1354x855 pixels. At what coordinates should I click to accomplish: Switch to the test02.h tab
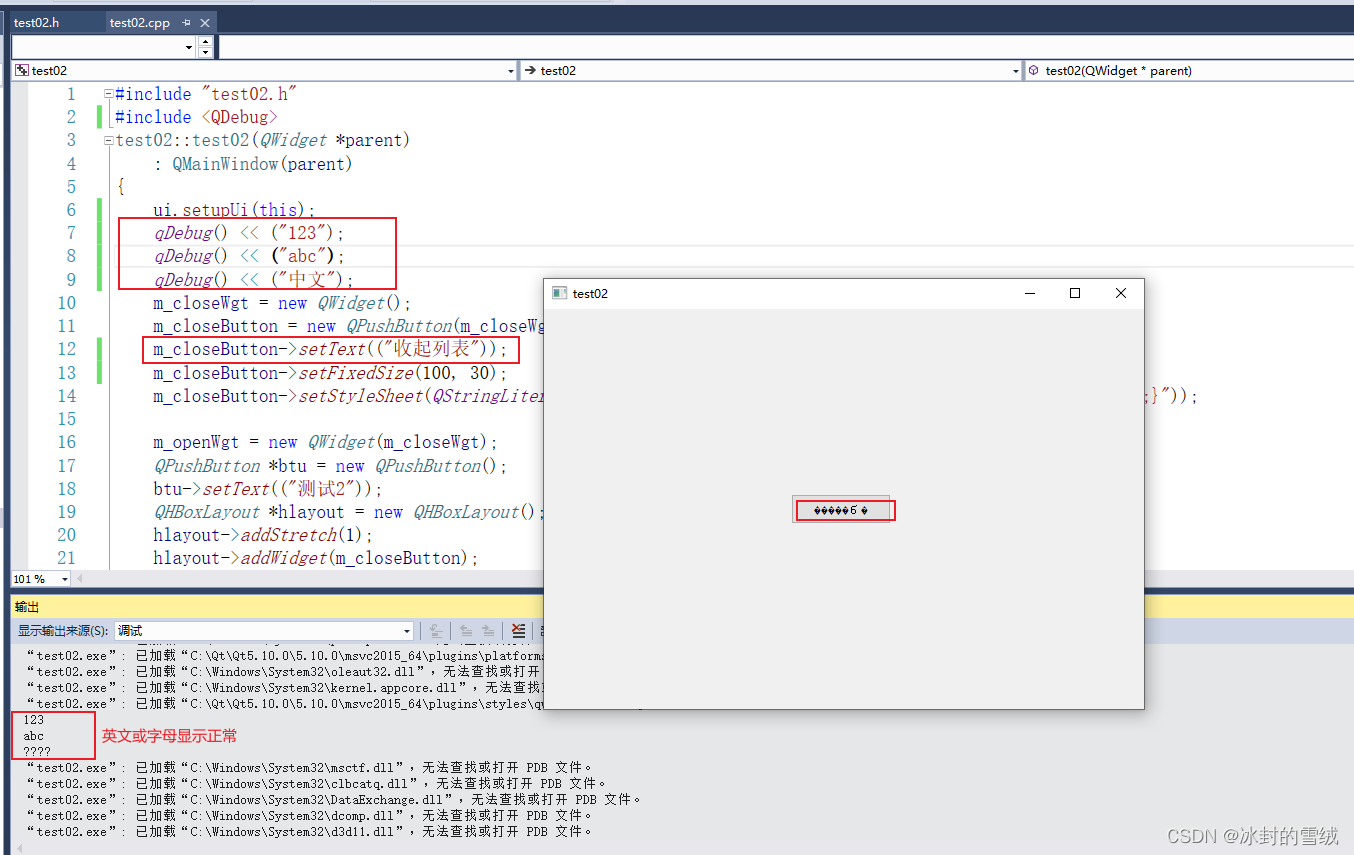click(x=37, y=22)
